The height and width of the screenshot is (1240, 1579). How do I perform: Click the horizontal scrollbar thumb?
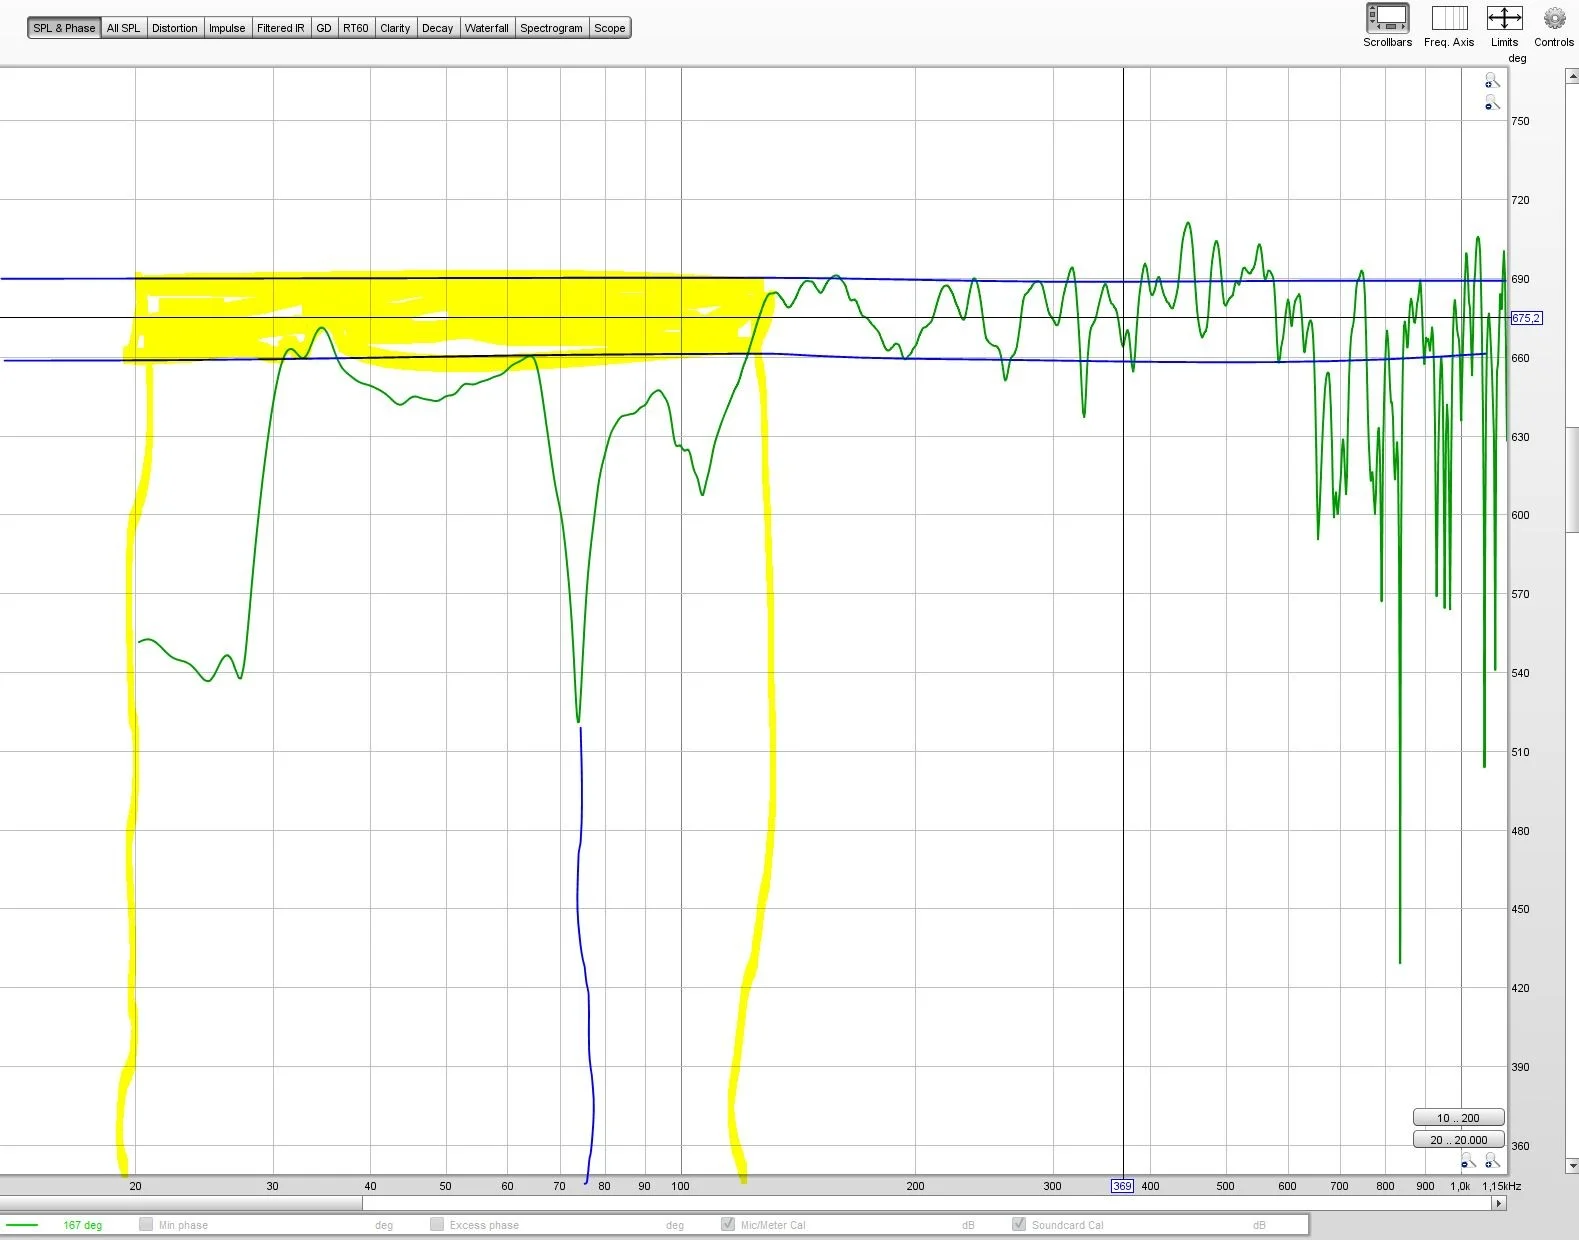coord(181,1203)
